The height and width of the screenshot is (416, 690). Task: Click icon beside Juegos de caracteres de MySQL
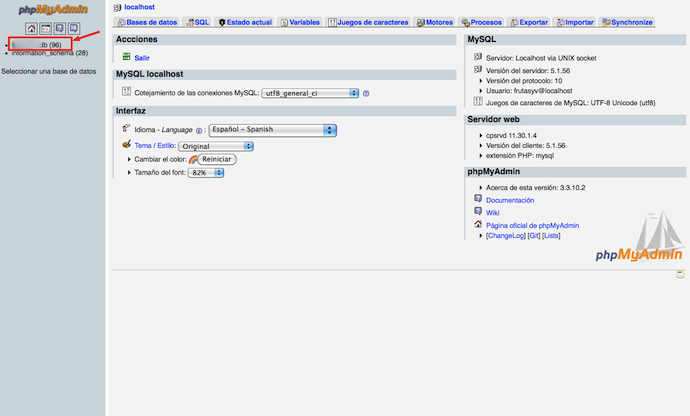point(478,101)
